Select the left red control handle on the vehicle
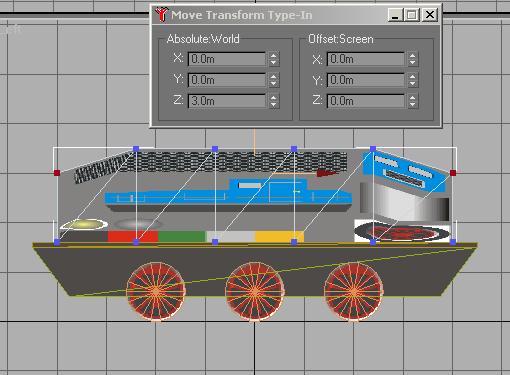The image size is (510, 375). 57,173
